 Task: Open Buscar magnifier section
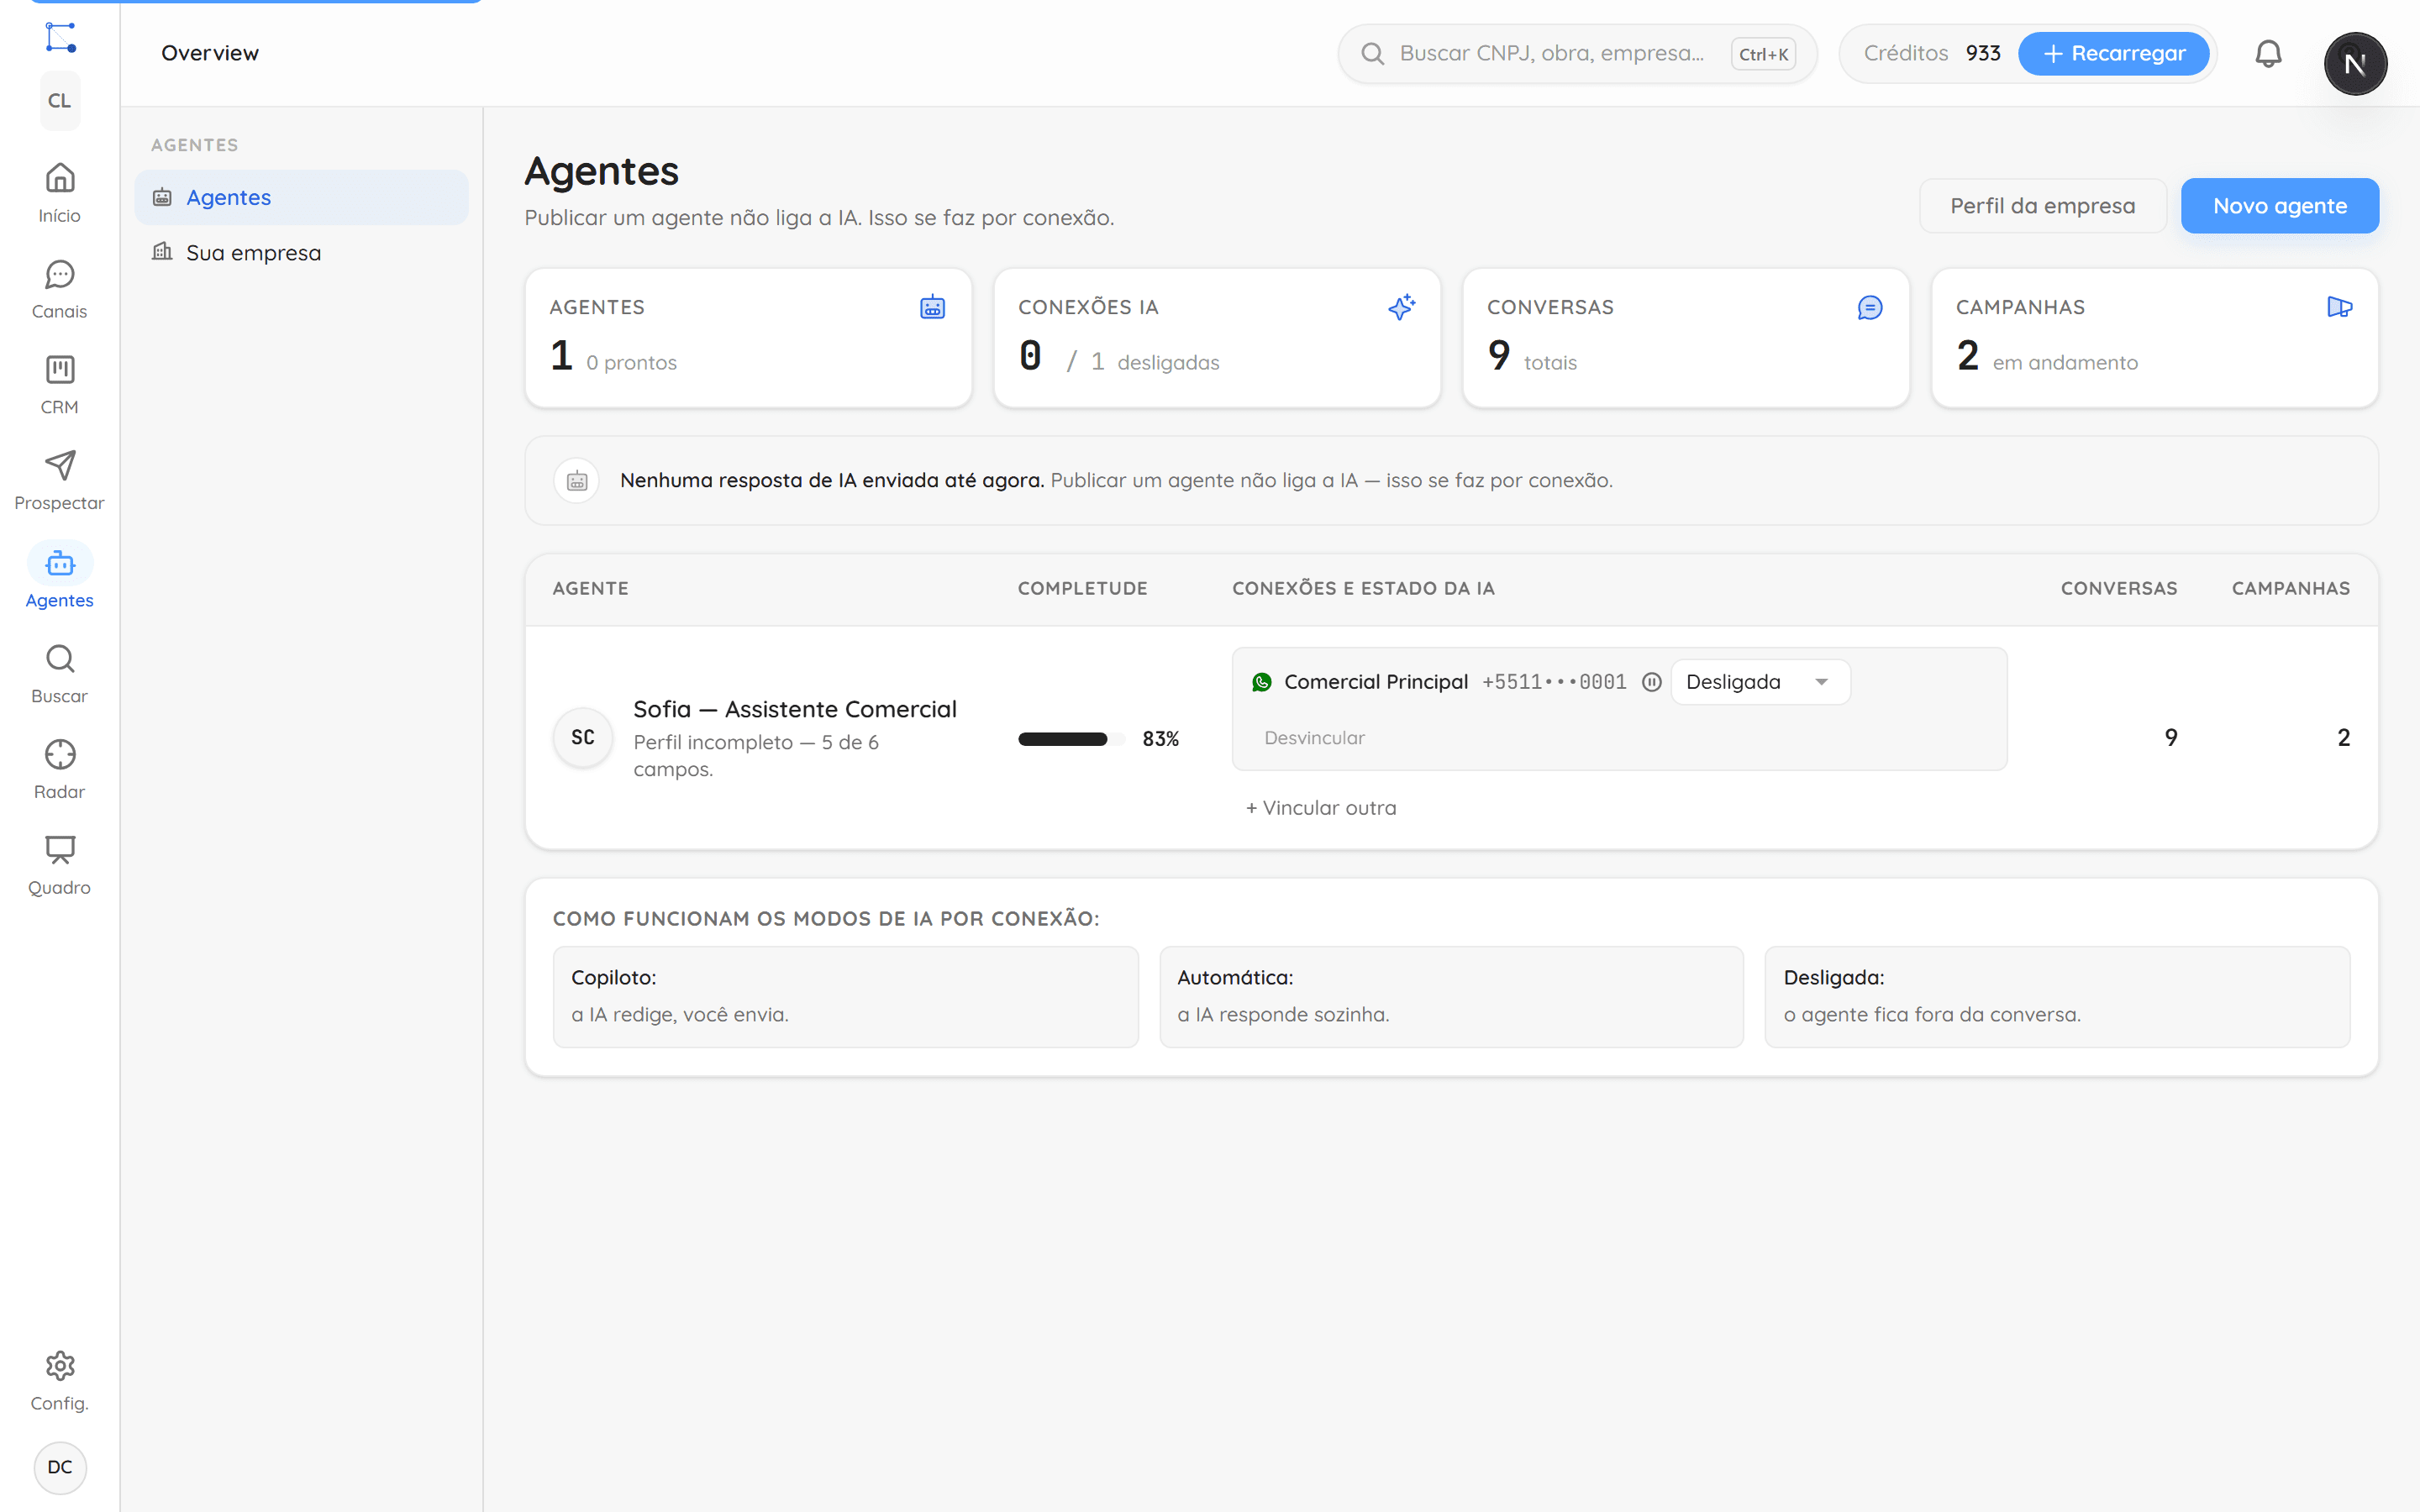(60, 674)
